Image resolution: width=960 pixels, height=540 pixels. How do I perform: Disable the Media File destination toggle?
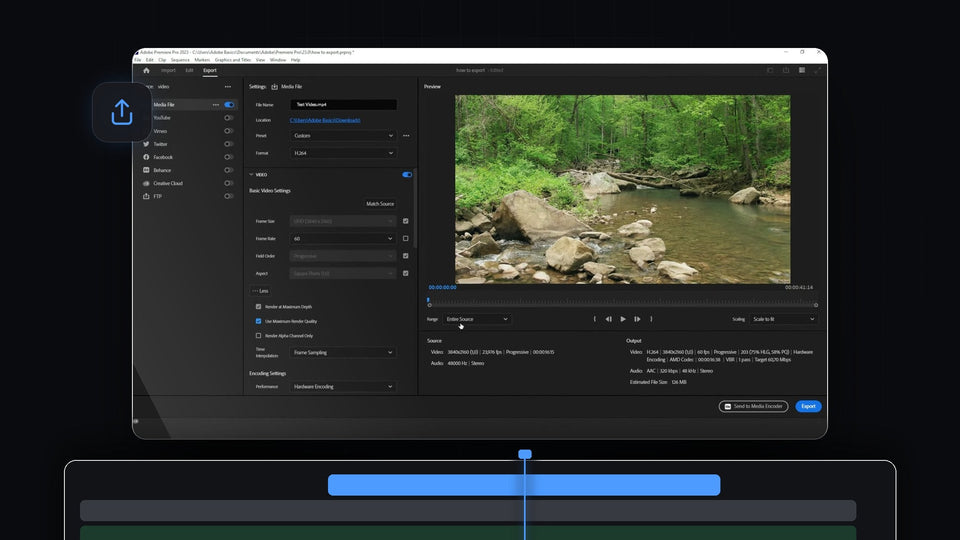tap(229, 105)
